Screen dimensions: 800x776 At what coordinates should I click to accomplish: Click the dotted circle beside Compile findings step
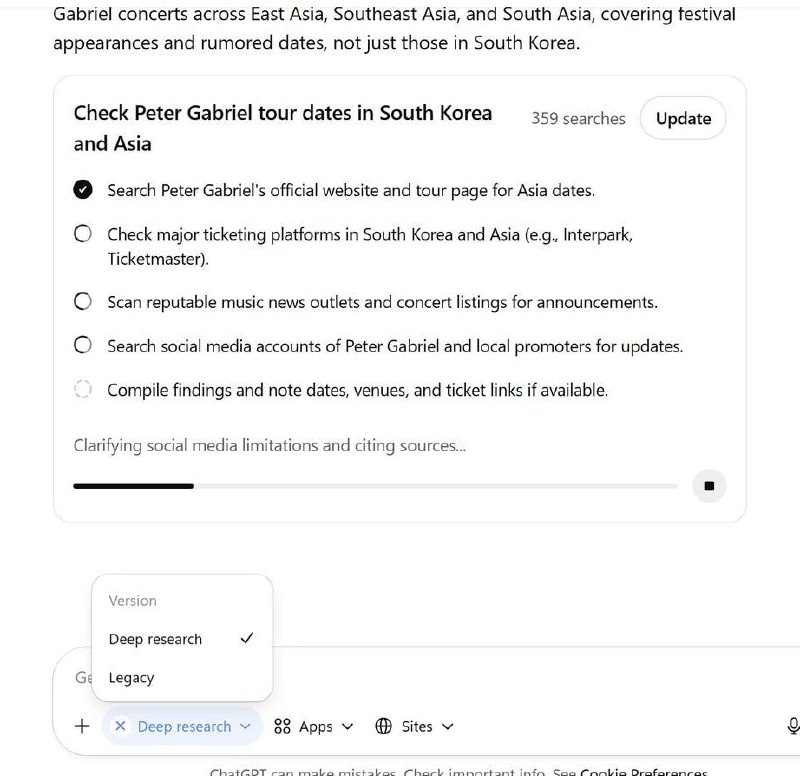pos(83,390)
